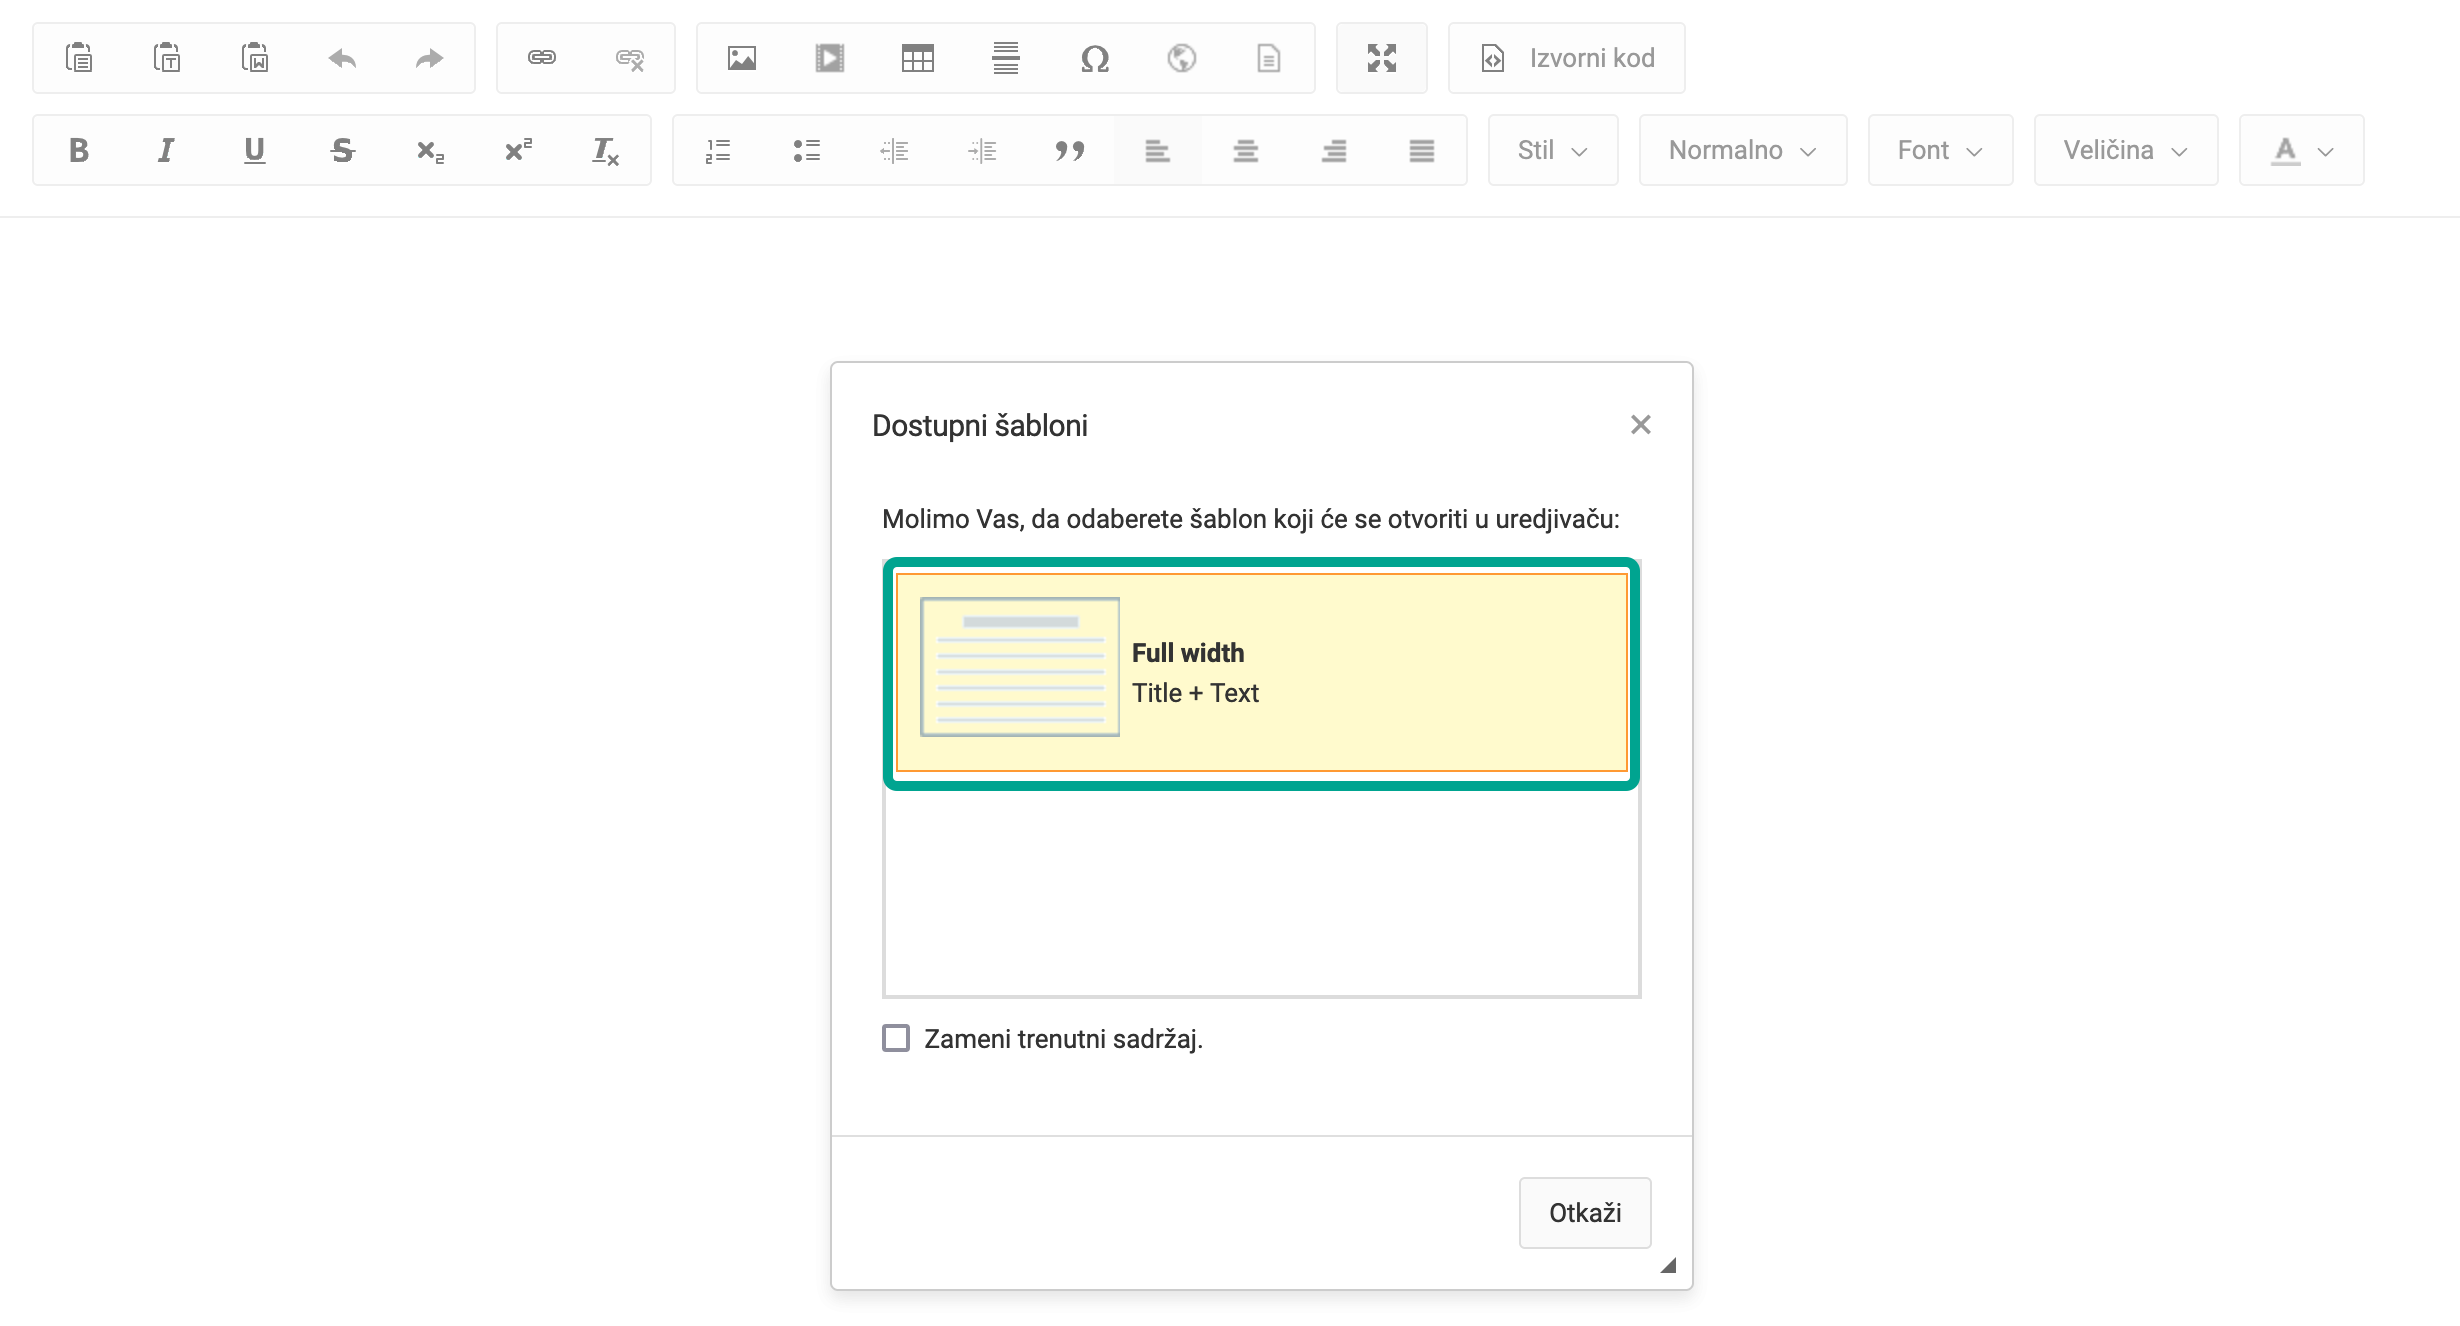Open the Stil dropdown
This screenshot has height=1326, width=2460.
pos(1552,150)
